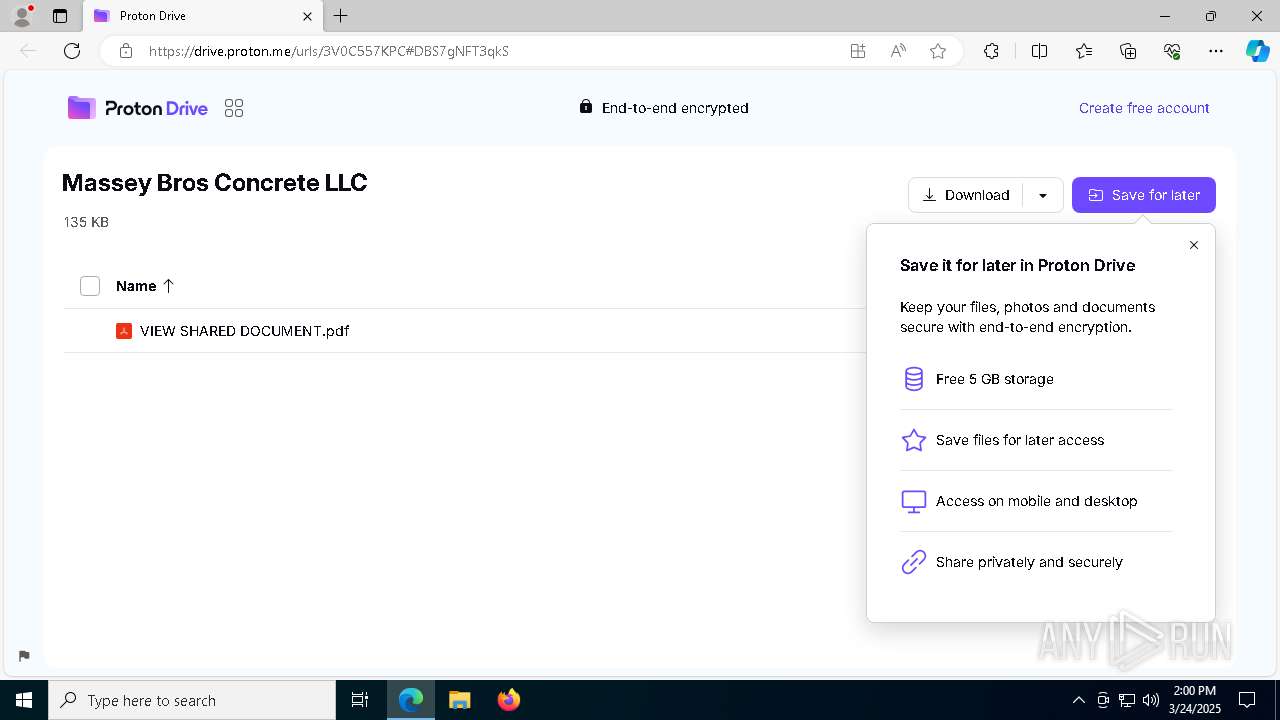View site information padlock
The height and width of the screenshot is (720, 1280).
[x=125, y=51]
